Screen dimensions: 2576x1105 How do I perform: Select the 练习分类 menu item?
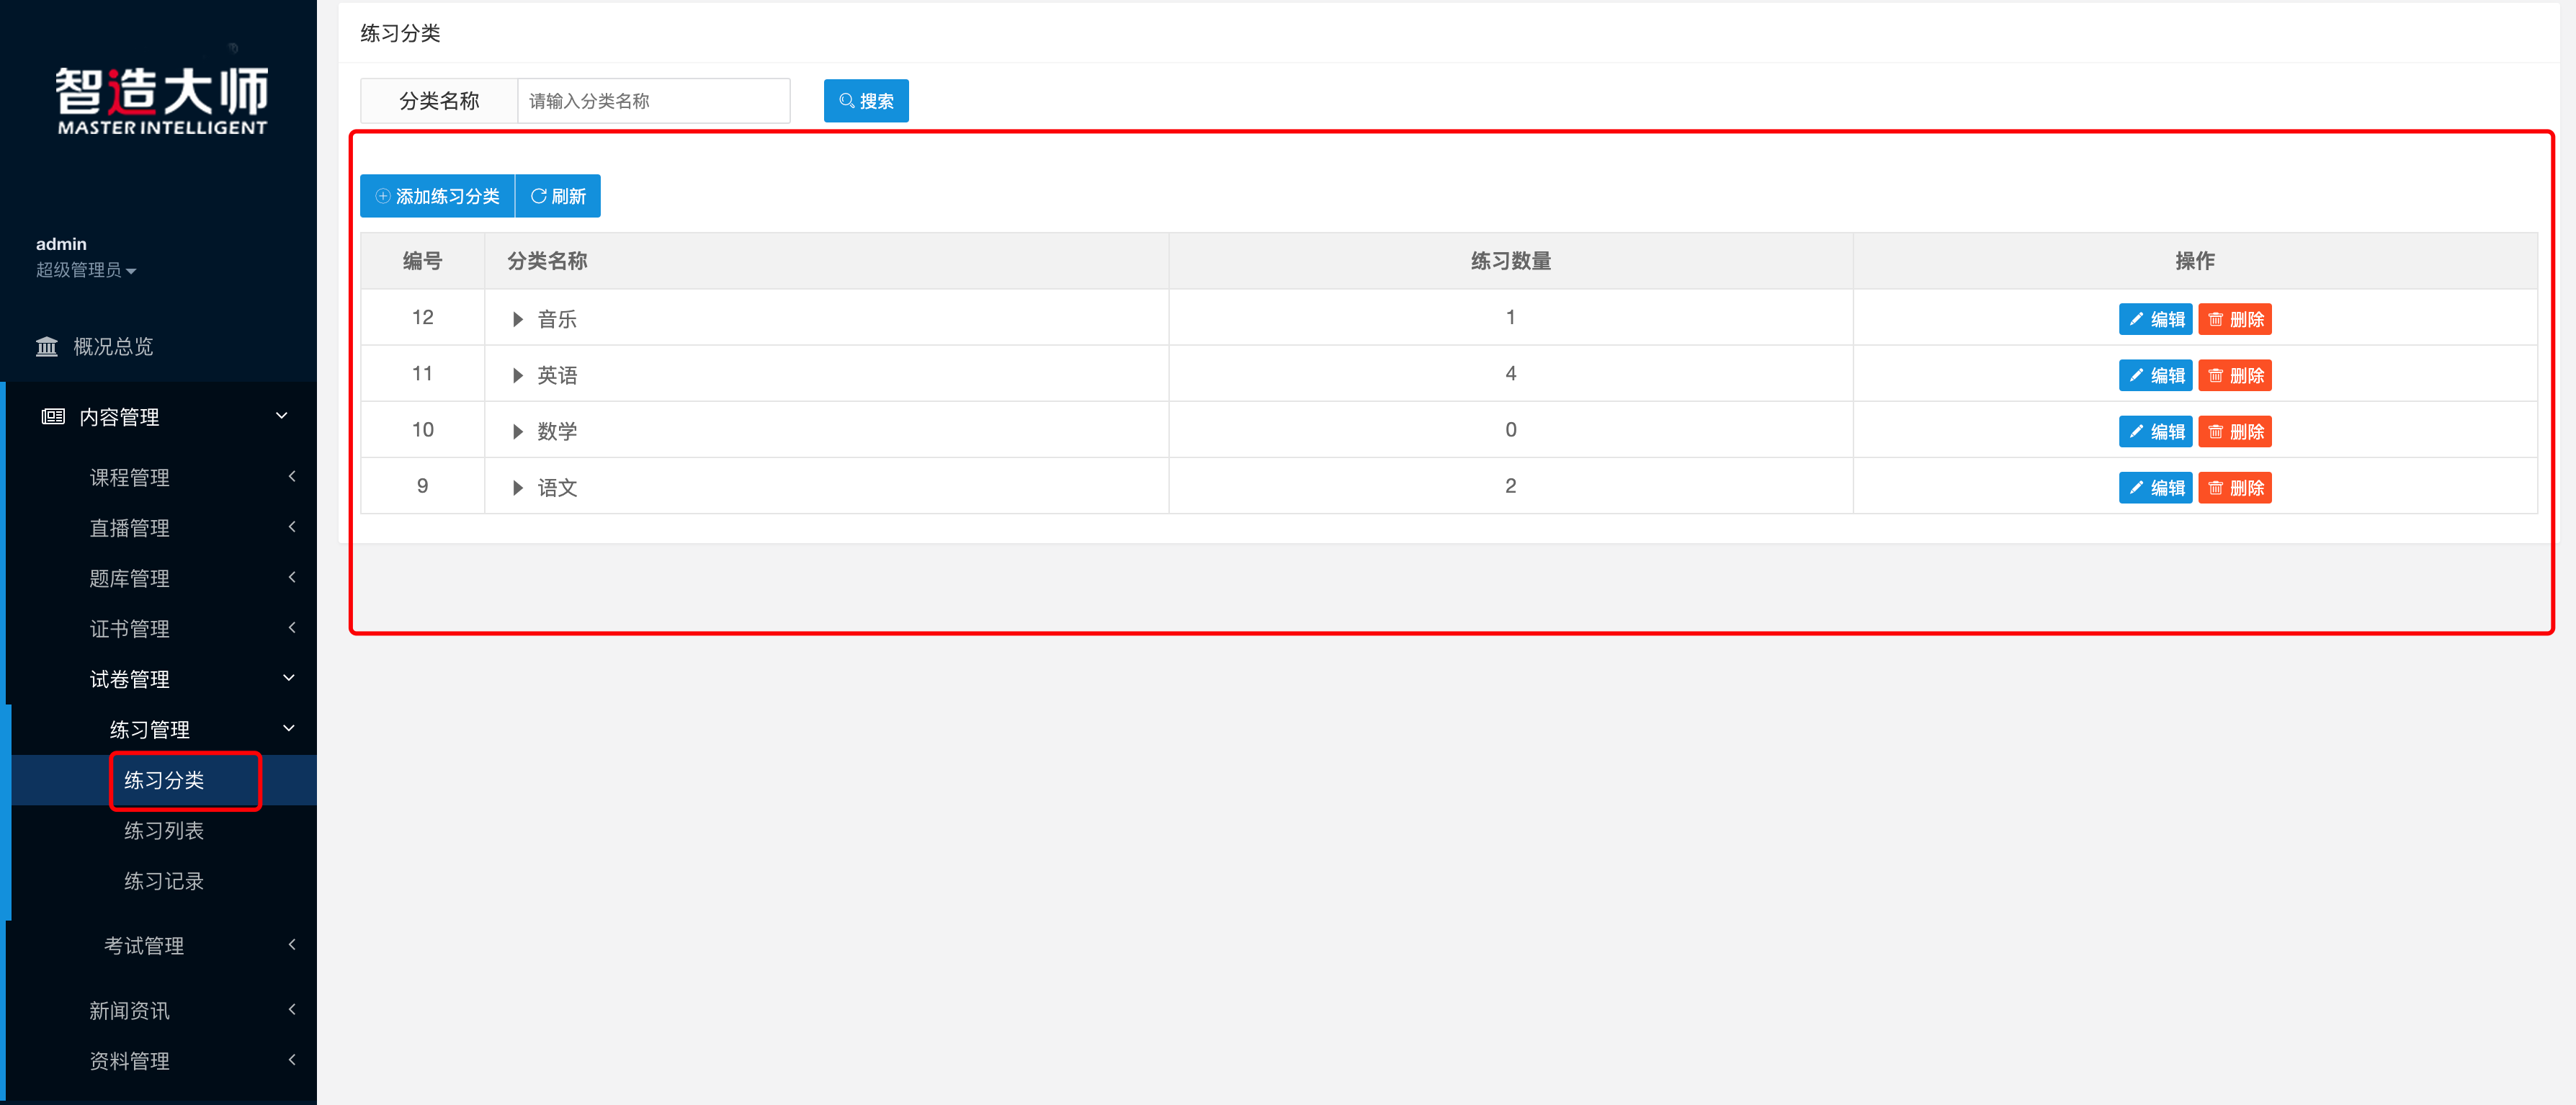(164, 780)
